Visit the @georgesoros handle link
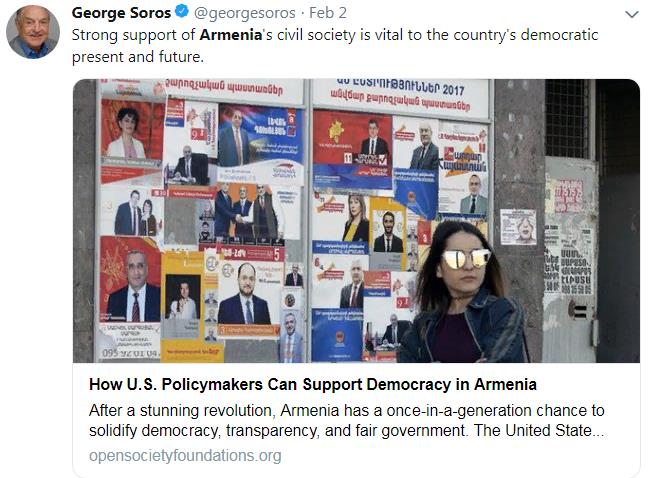This screenshot has height=478, width=648. [245, 13]
